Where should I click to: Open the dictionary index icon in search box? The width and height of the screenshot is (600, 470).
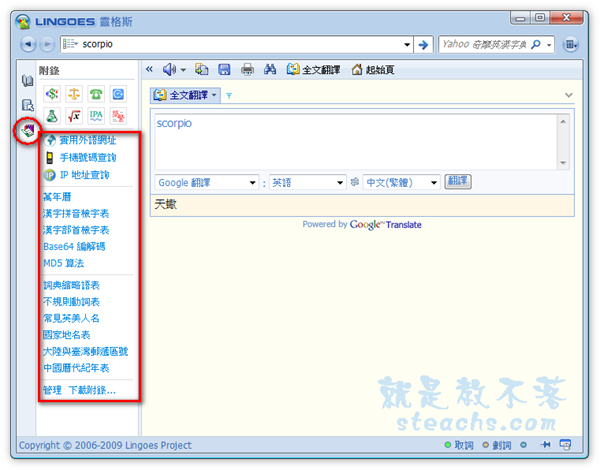tap(70, 44)
